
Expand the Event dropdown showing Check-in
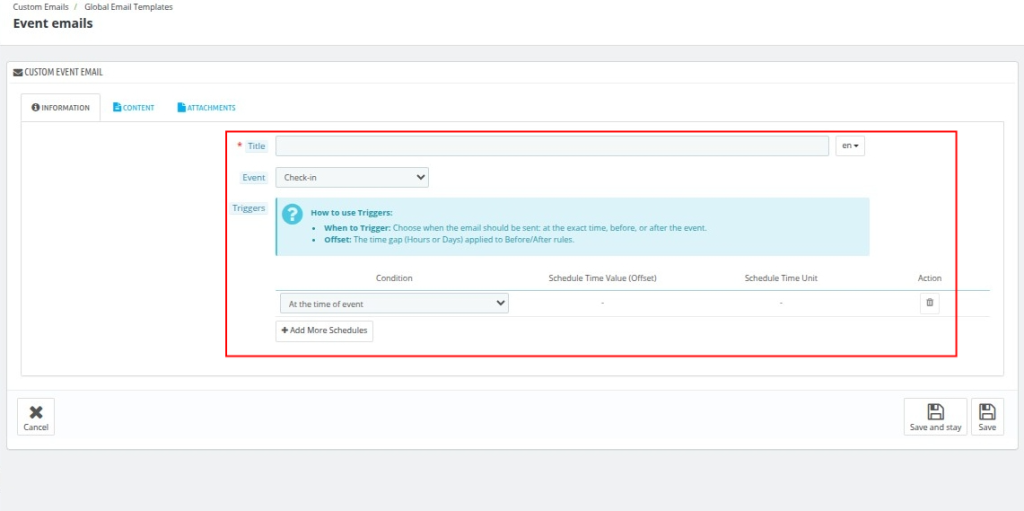point(352,177)
